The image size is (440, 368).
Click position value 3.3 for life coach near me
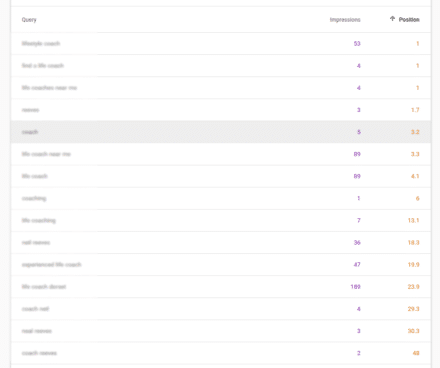coord(415,154)
